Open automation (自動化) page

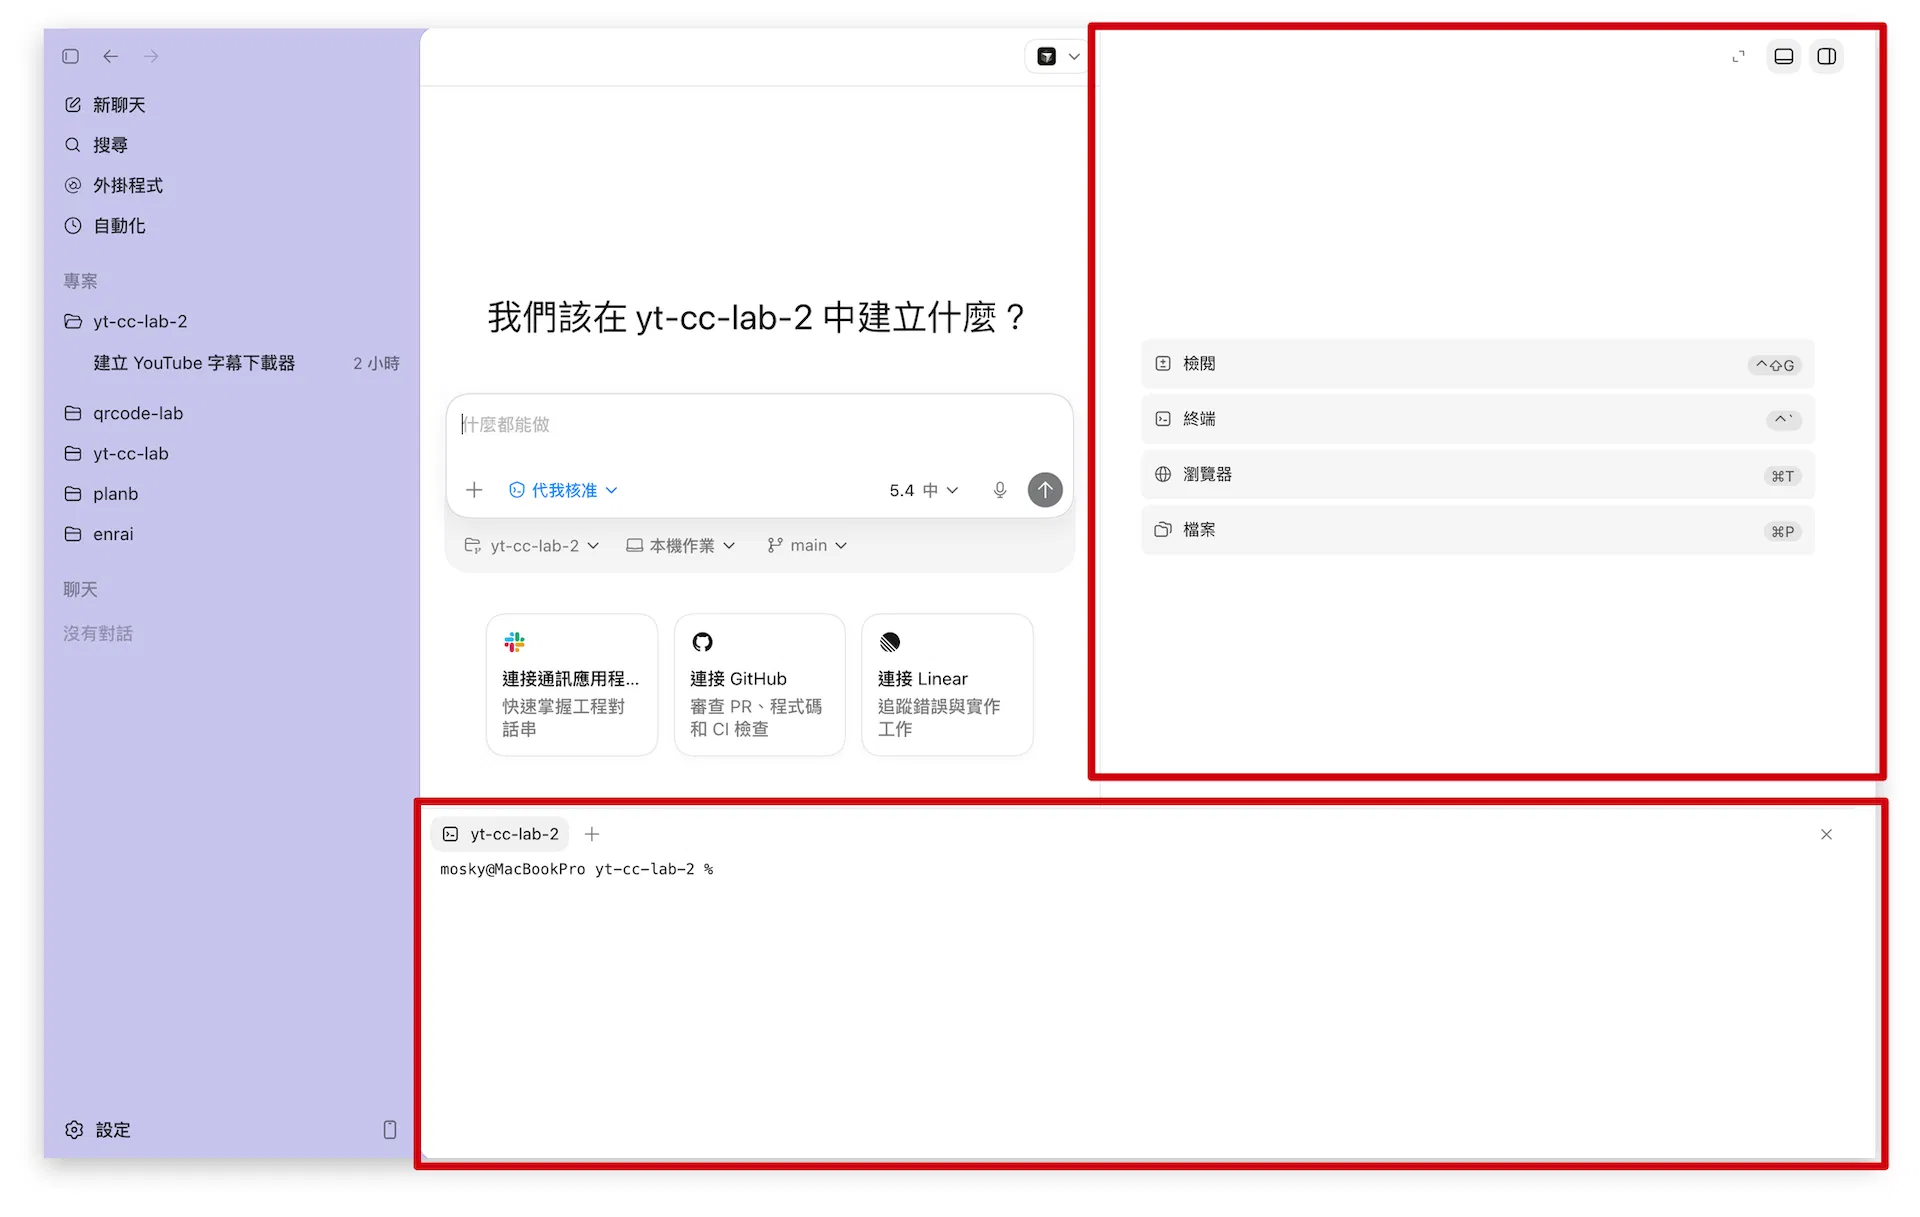click(105, 226)
